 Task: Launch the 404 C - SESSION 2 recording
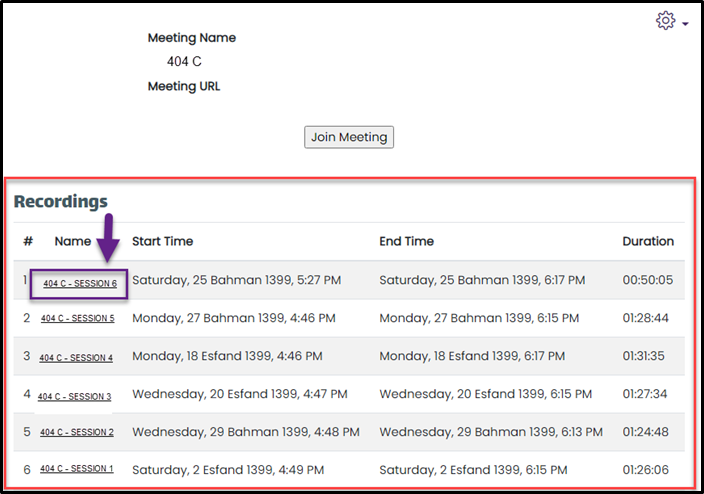pos(76,433)
